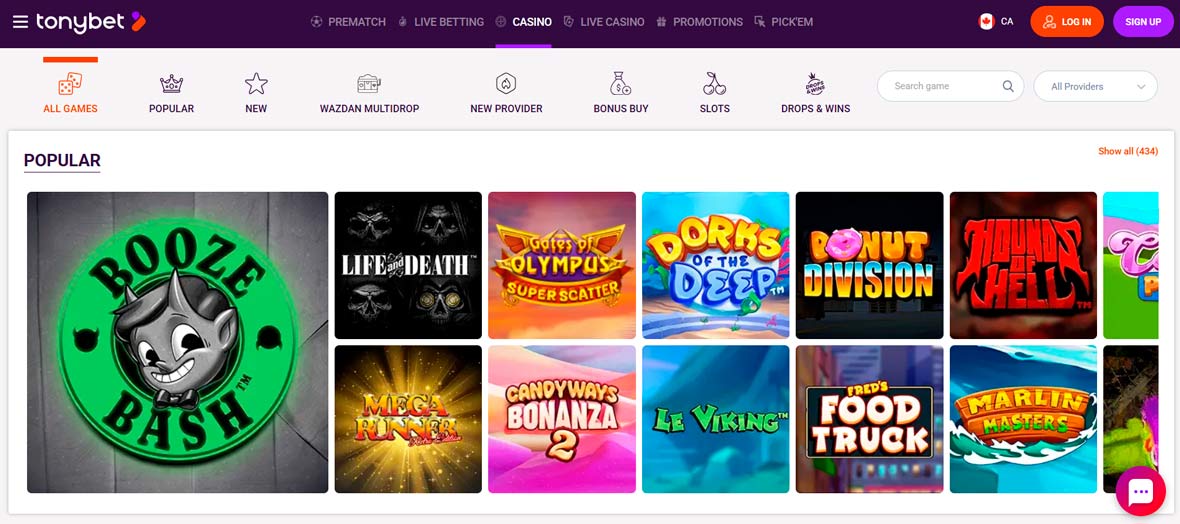The height and width of the screenshot is (524, 1180).
Task: Open the Mega Runner game
Action: (x=408, y=419)
